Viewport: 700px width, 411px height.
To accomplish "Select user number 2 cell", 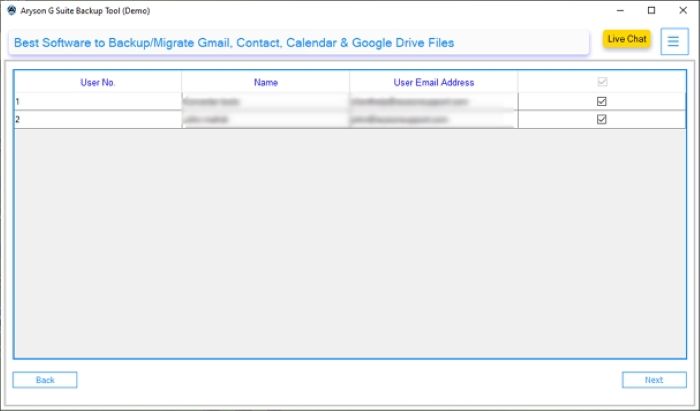I will [x=98, y=119].
